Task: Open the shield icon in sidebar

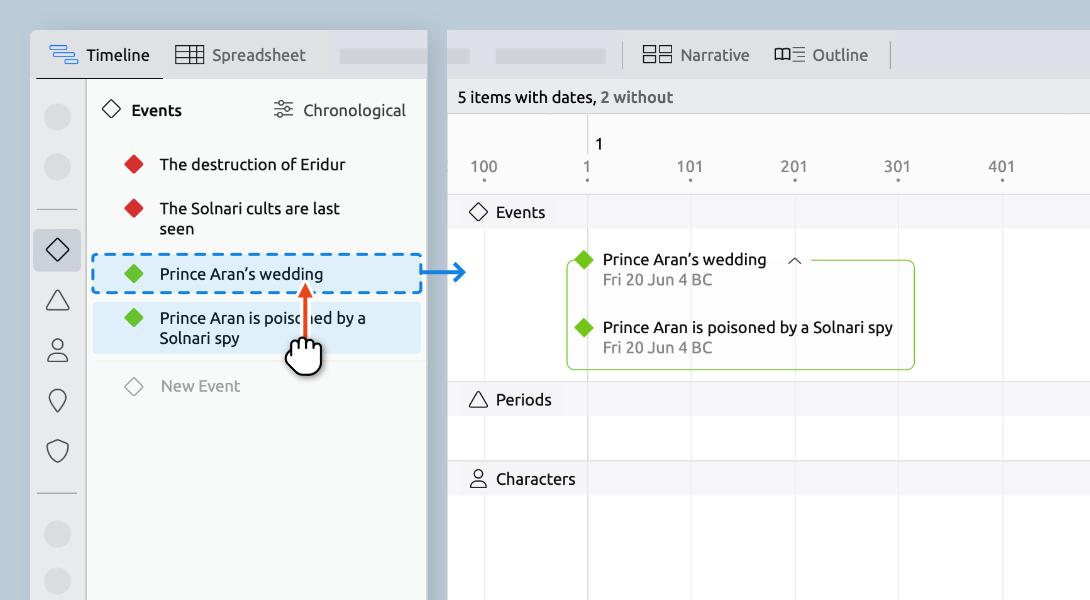Action: point(58,451)
